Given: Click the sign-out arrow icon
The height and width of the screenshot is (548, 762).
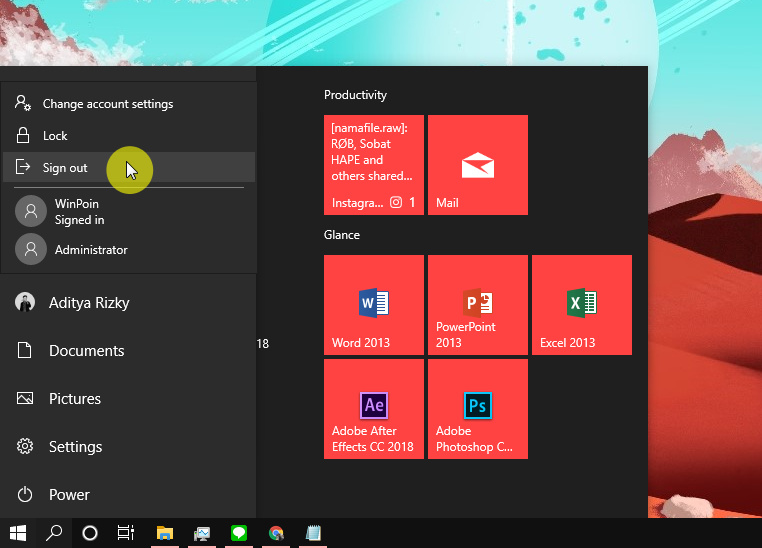Looking at the screenshot, I should click(x=23, y=167).
